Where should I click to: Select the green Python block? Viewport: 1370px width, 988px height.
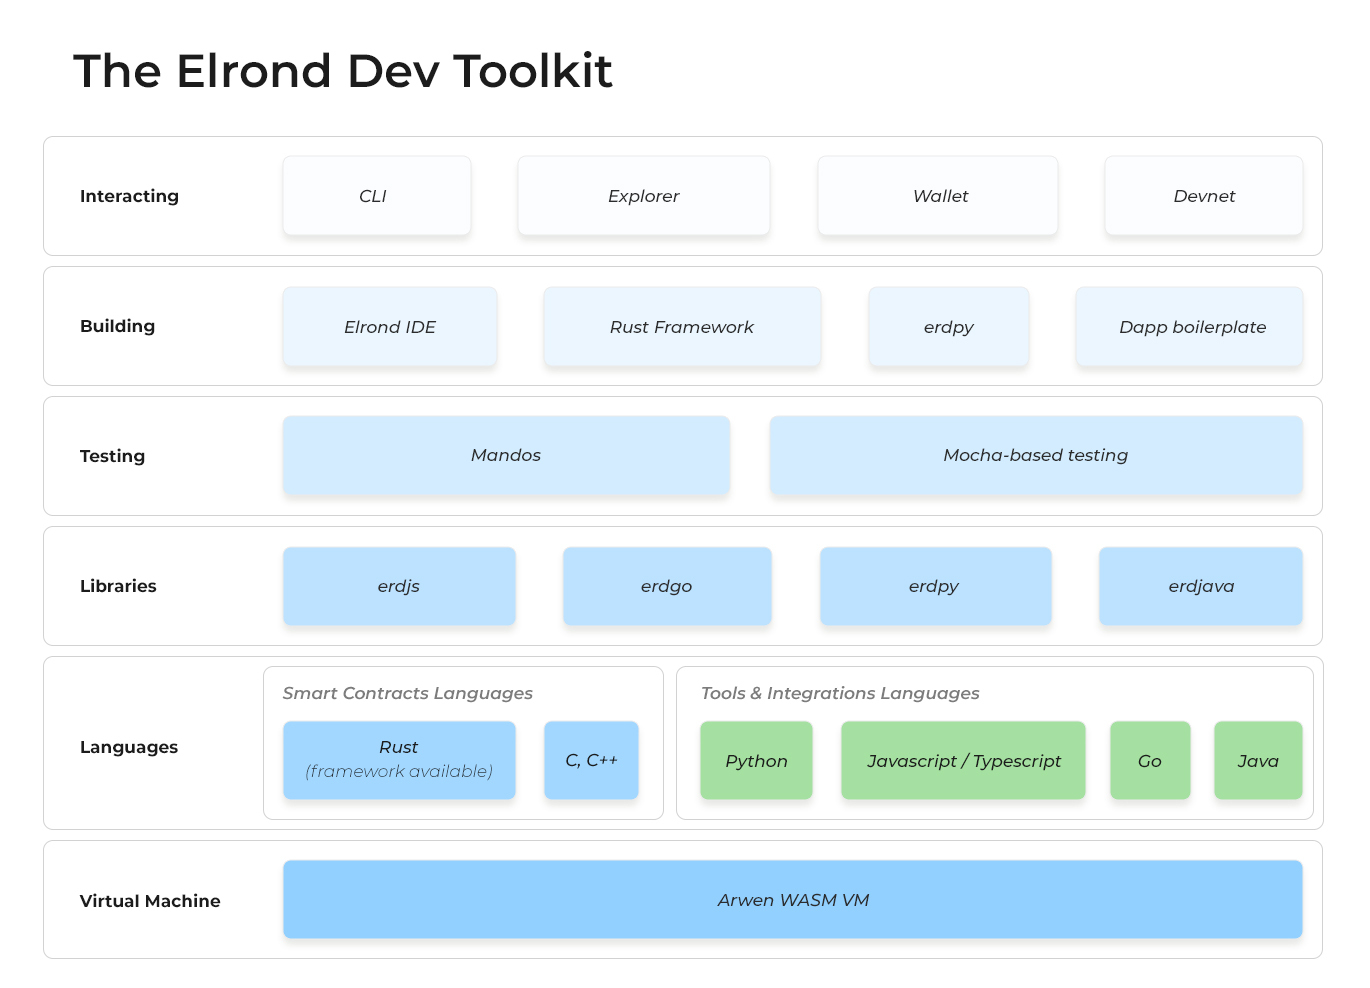coord(756,760)
